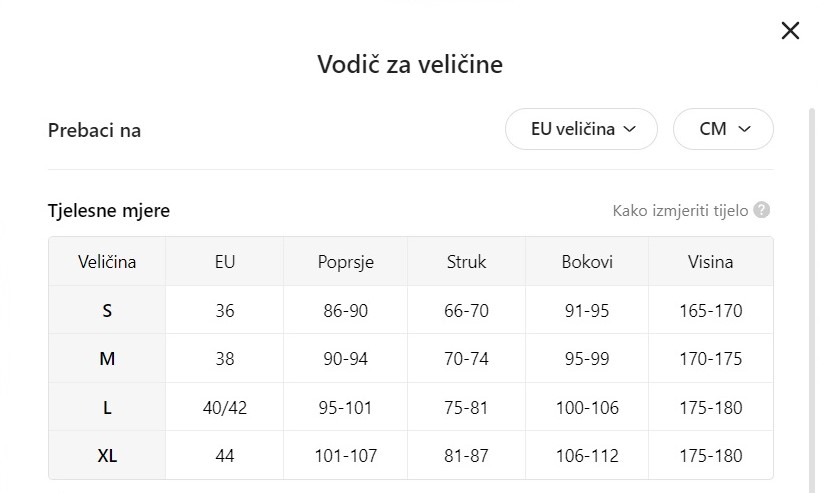Expand the CM unit dropdown

coord(723,129)
